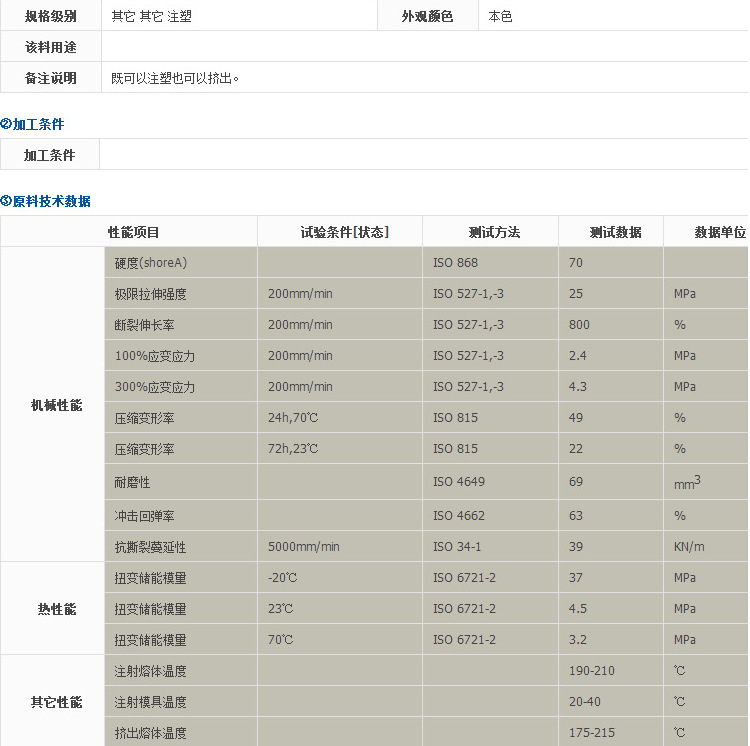Click the 本色 color value

pos(500,16)
